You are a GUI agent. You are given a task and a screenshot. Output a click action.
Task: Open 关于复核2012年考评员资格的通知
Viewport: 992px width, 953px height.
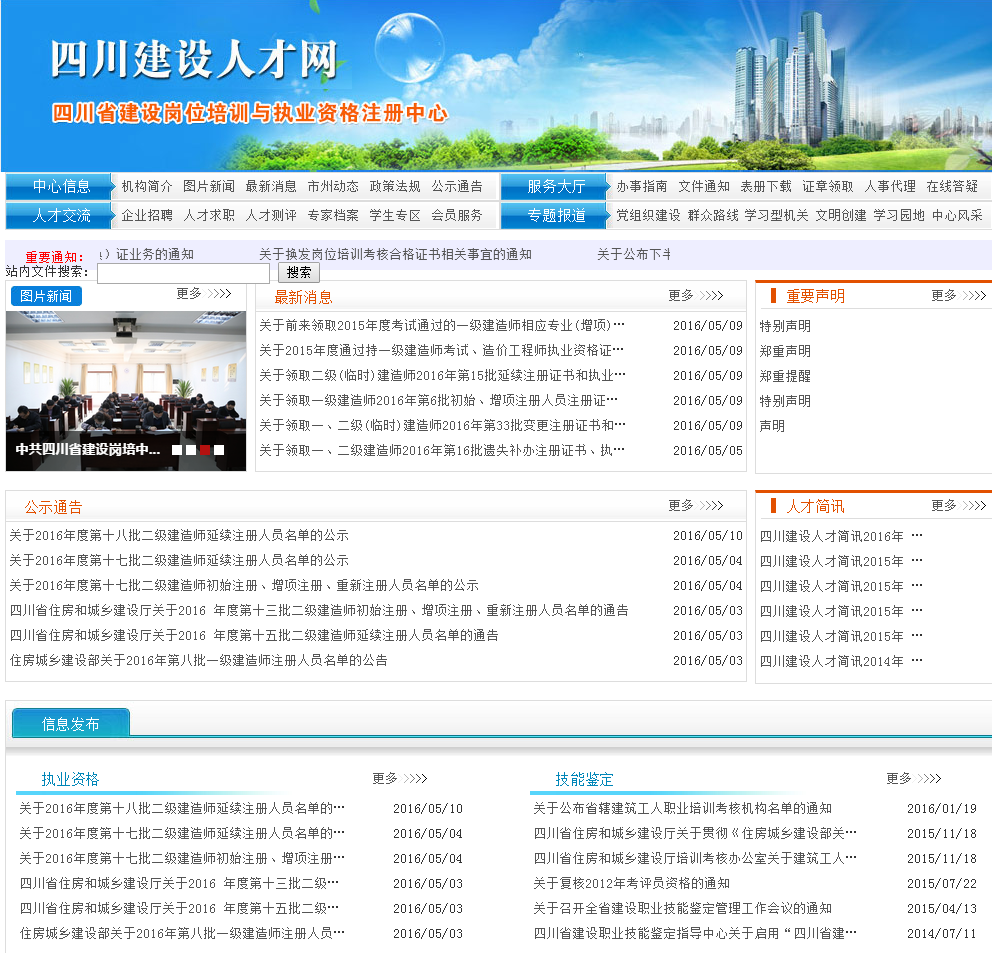(x=631, y=883)
